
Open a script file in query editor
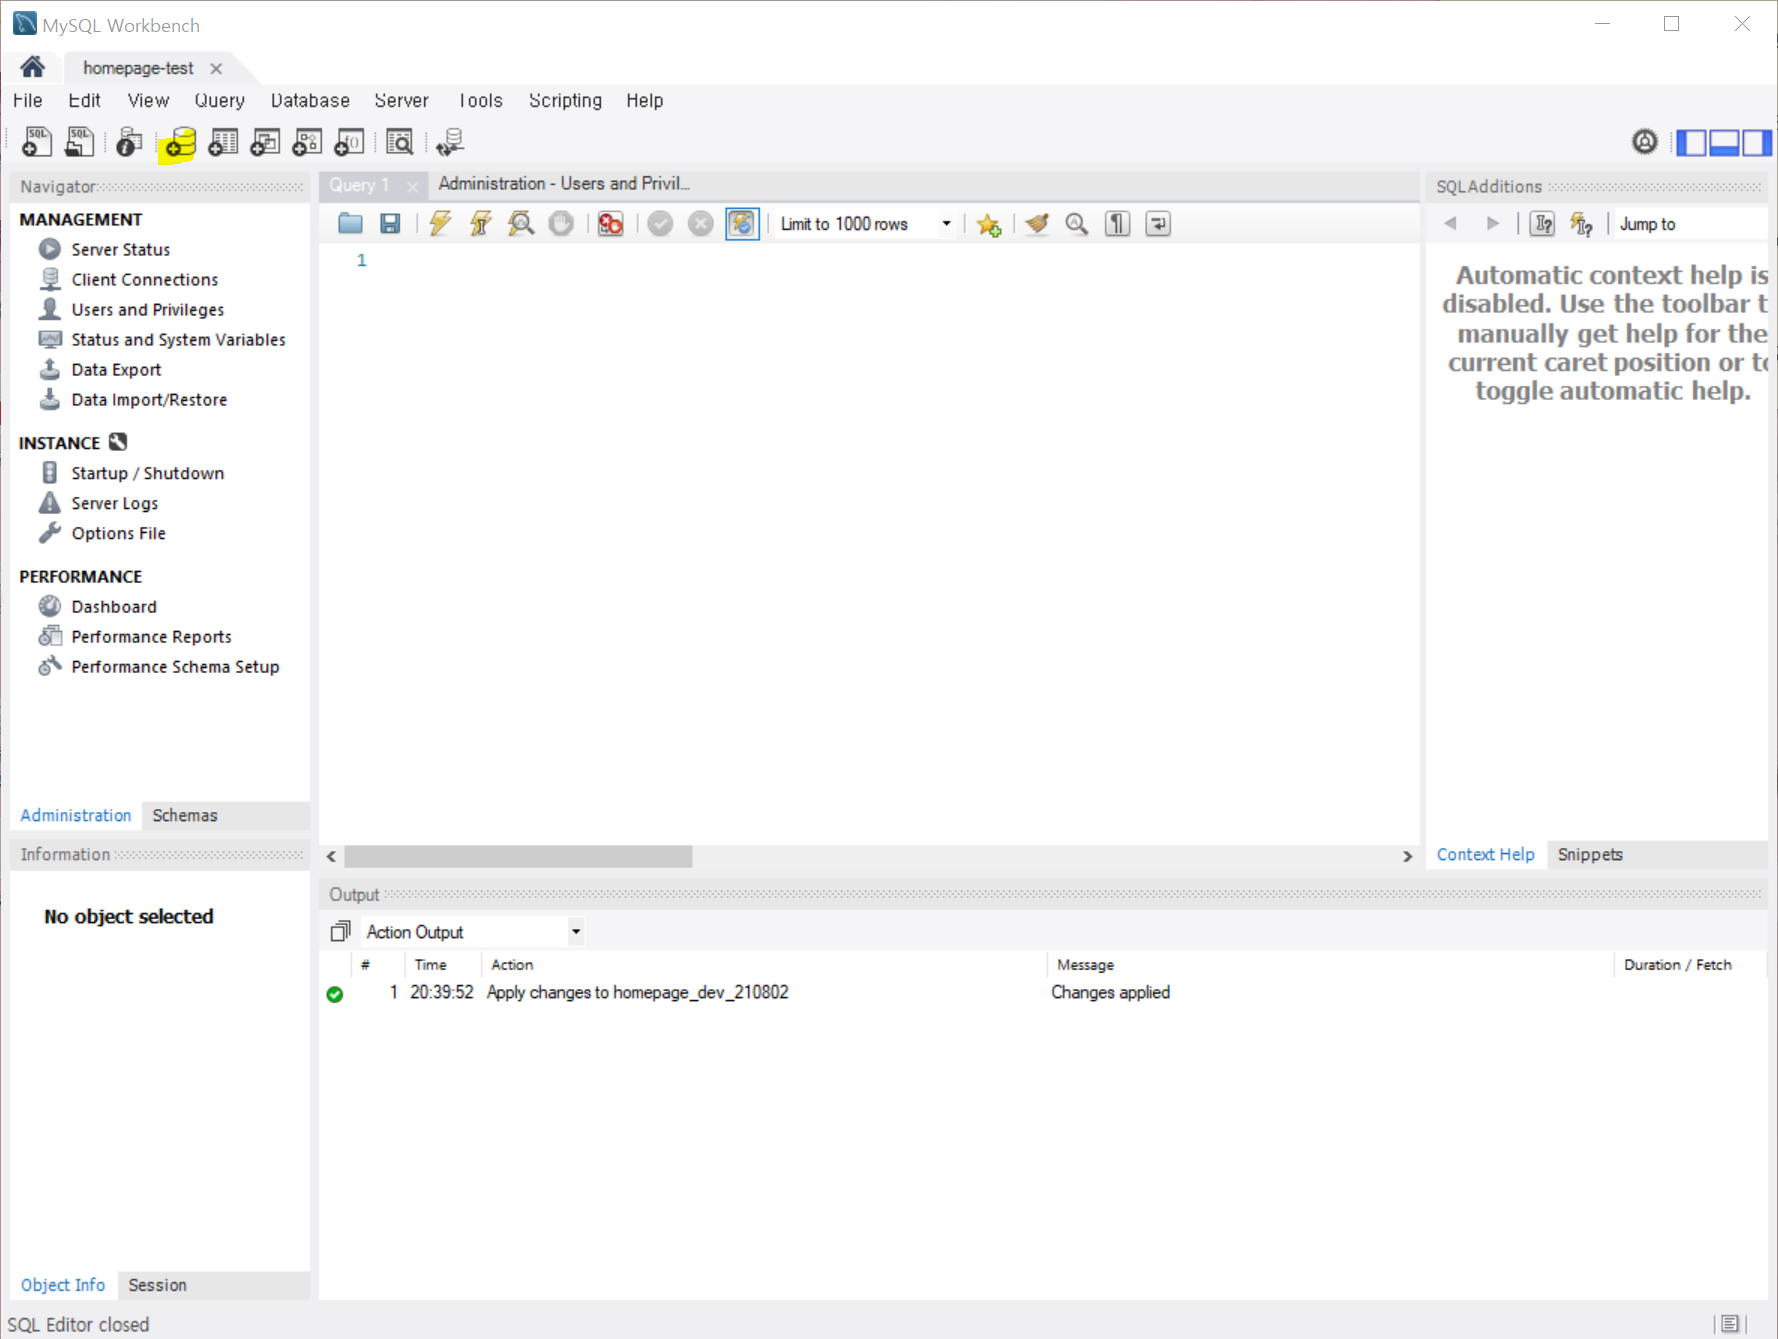[x=350, y=223]
